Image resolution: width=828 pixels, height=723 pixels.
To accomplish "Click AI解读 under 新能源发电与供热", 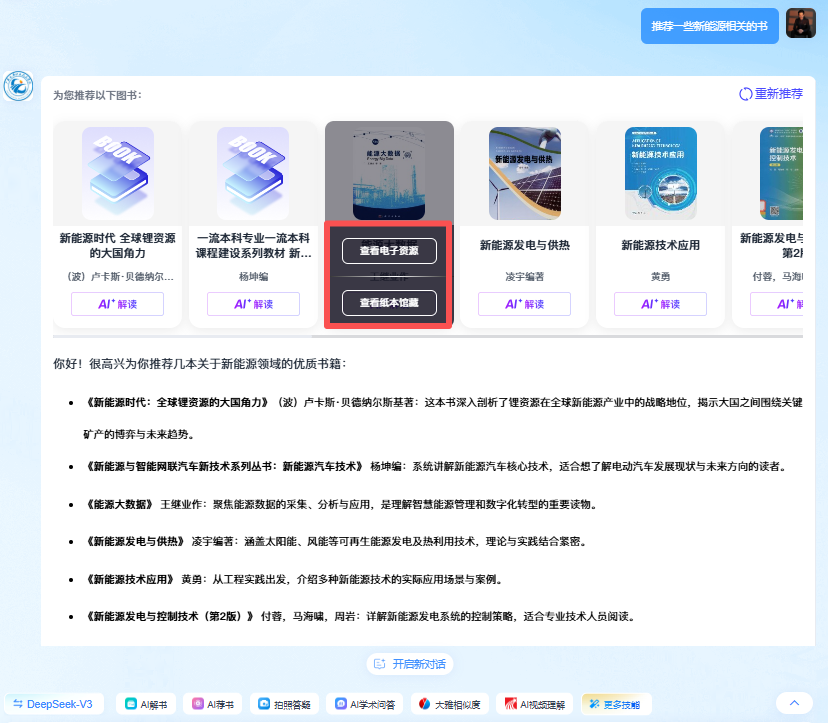I will click(524, 304).
